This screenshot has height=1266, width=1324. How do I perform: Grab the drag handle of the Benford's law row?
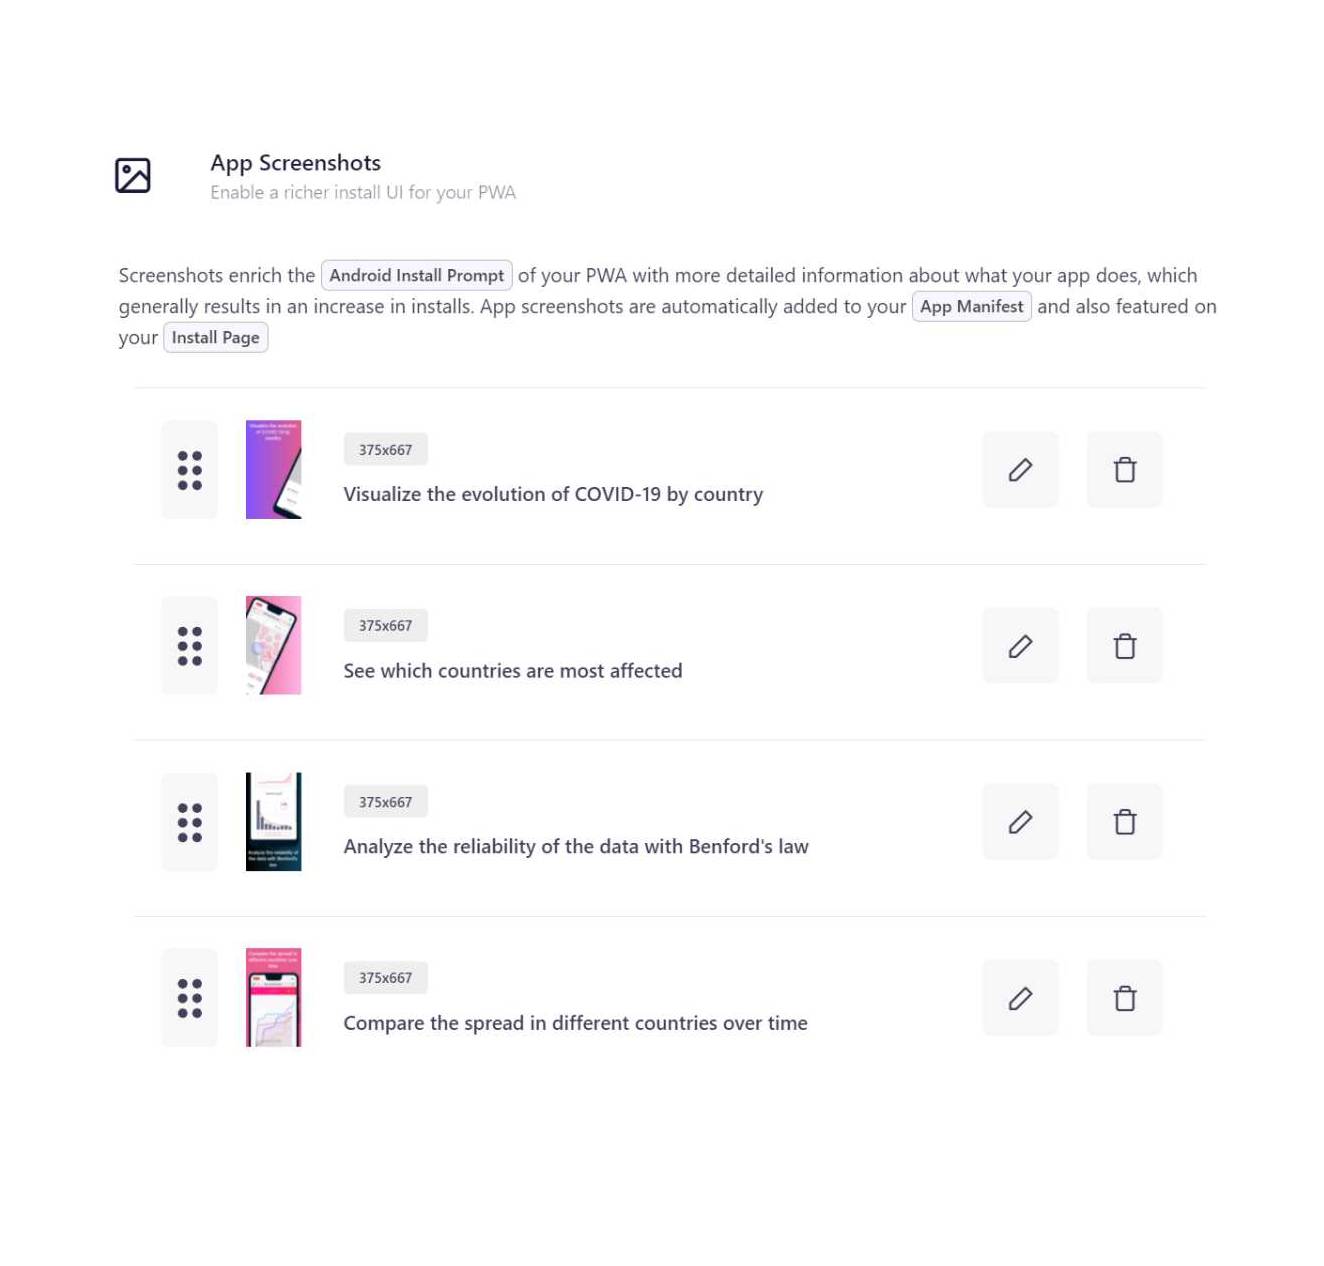pos(189,821)
